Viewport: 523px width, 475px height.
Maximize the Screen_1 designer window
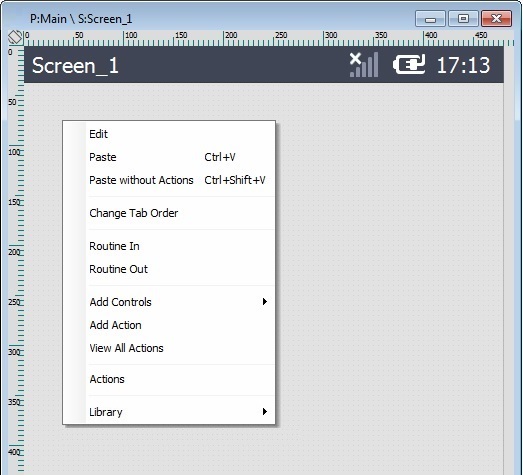coord(463,18)
